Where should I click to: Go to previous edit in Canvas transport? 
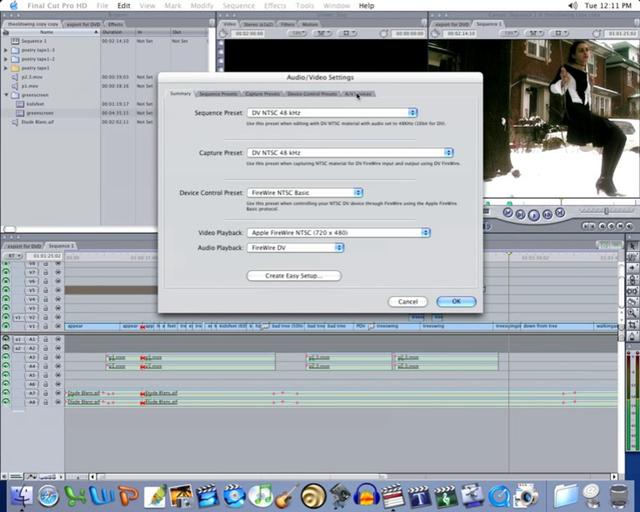(508, 213)
